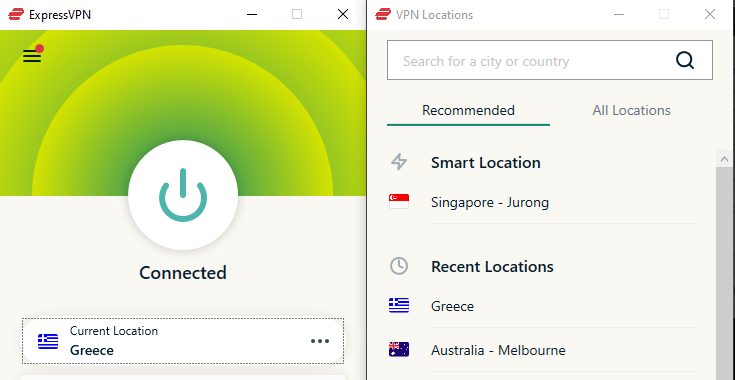Click the Recent Locations clock icon
This screenshot has height=380, width=735.
pyautogui.click(x=399, y=266)
